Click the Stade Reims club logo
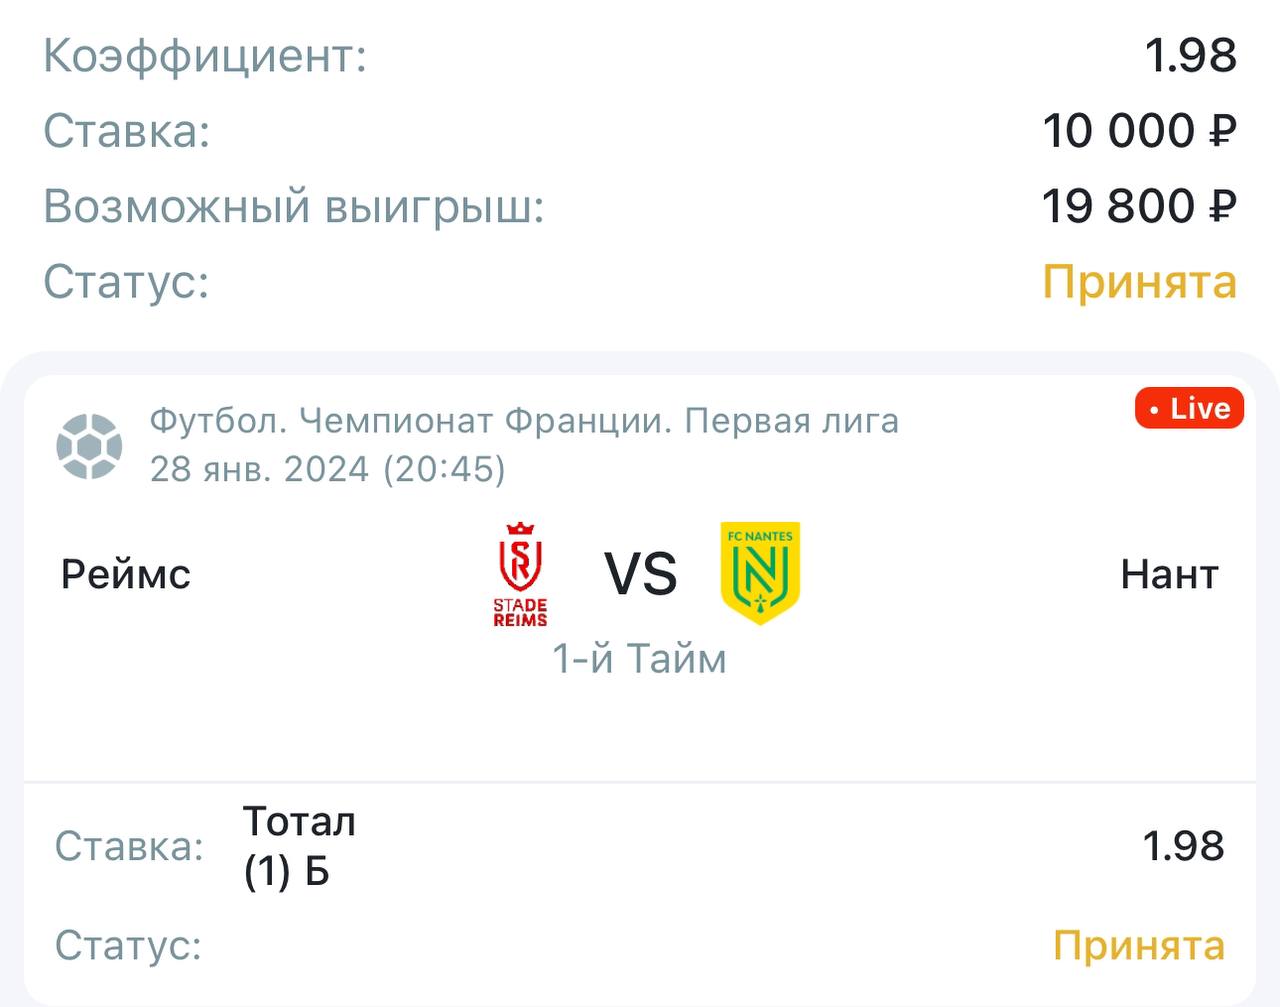 520,574
